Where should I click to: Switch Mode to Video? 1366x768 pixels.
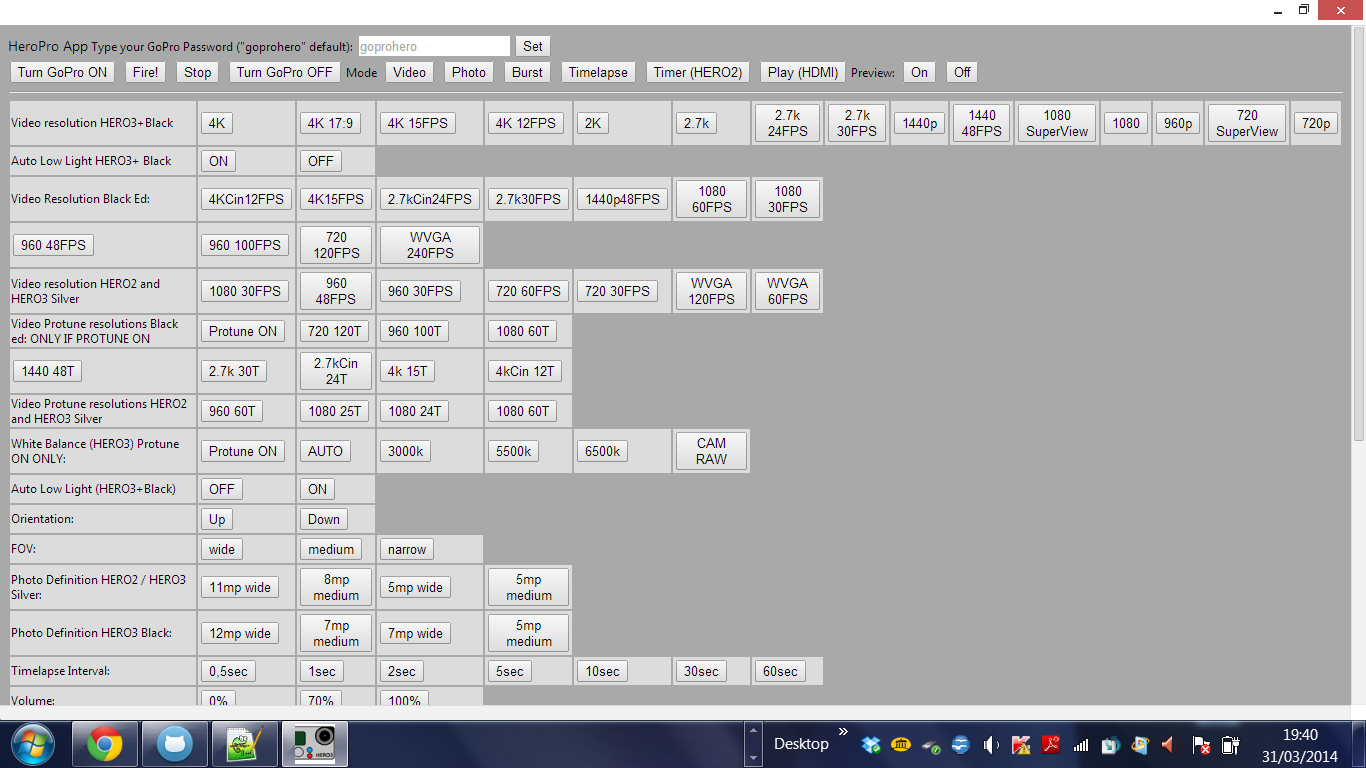pyautogui.click(x=410, y=72)
